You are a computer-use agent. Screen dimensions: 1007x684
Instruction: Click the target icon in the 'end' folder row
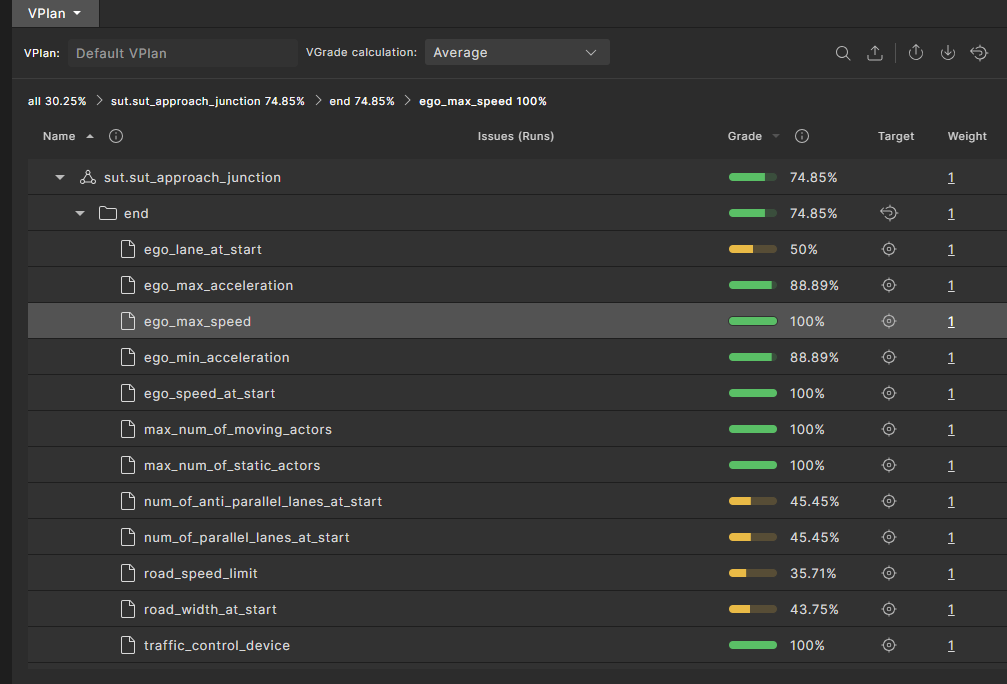click(889, 213)
